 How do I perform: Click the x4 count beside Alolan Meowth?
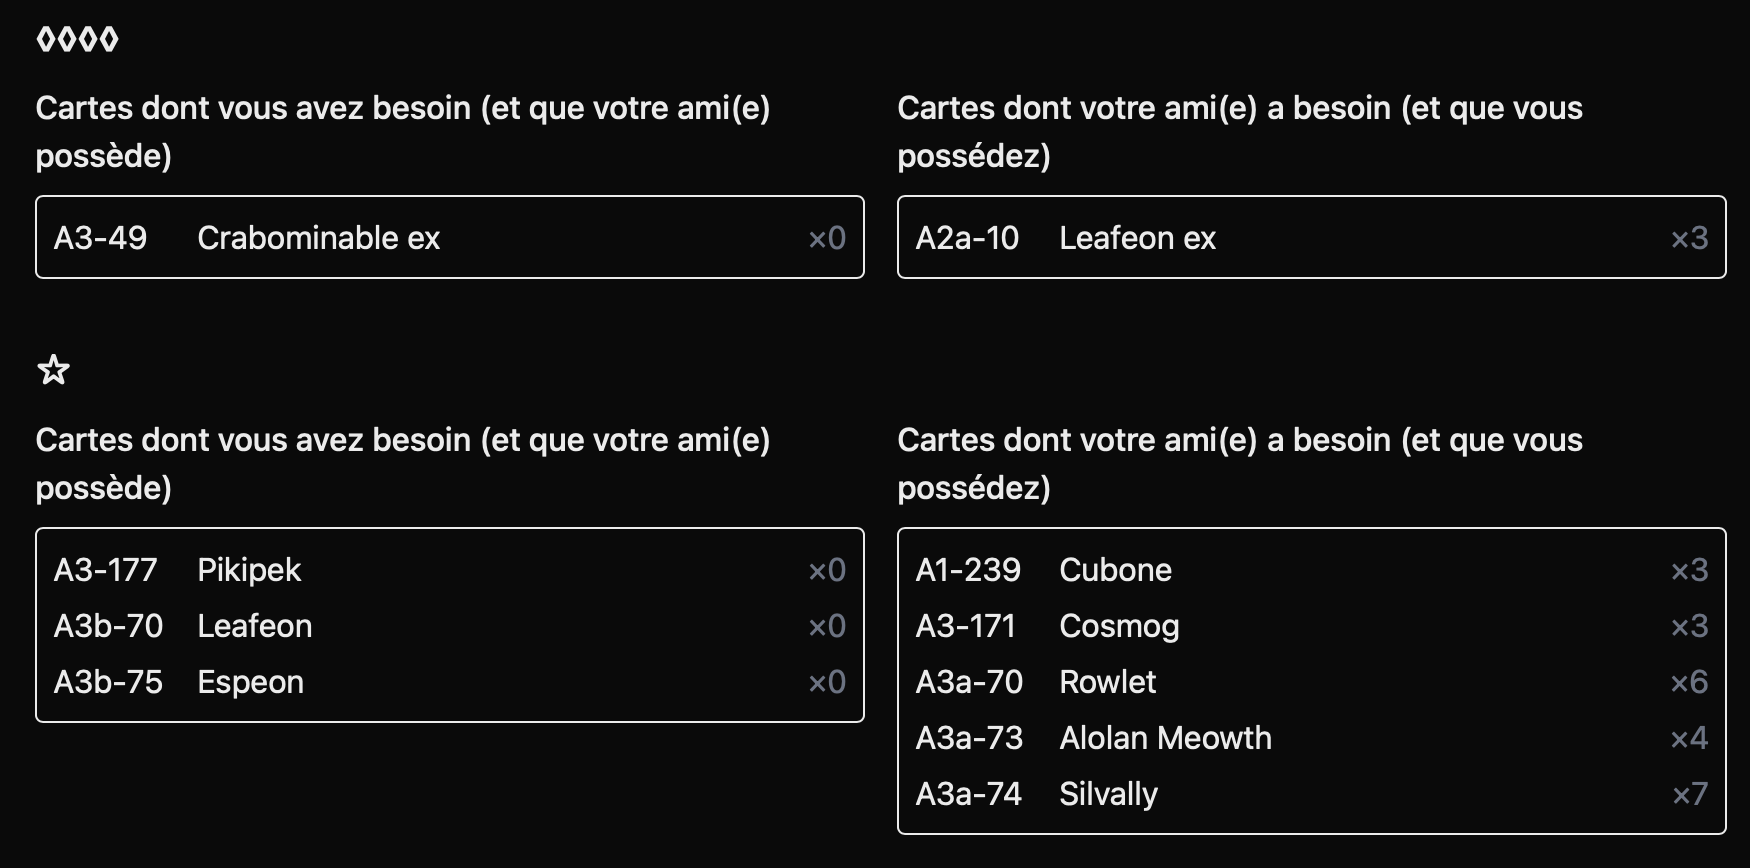(1689, 738)
